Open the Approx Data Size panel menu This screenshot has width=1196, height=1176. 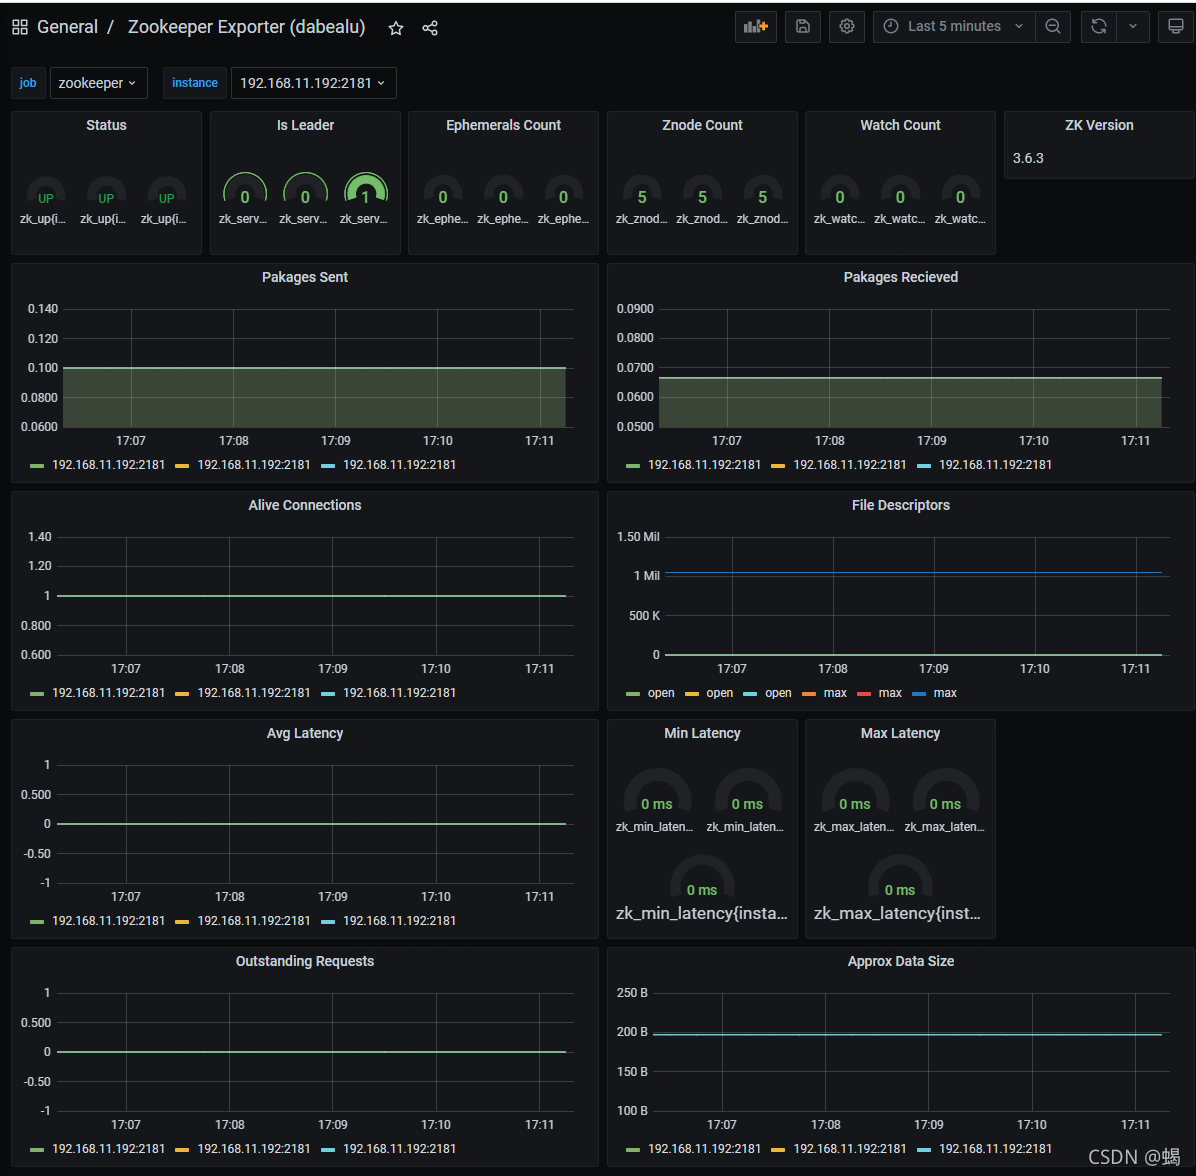click(900, 961)
